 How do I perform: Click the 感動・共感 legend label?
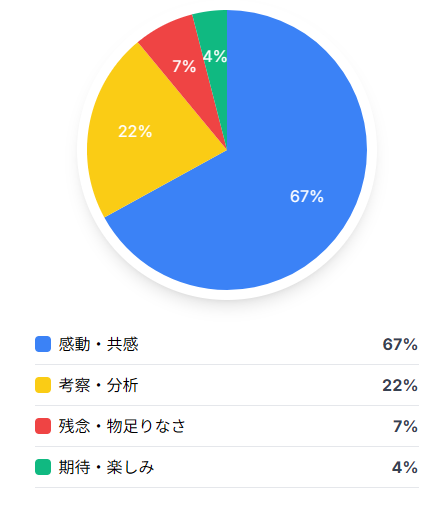(98, 344)
